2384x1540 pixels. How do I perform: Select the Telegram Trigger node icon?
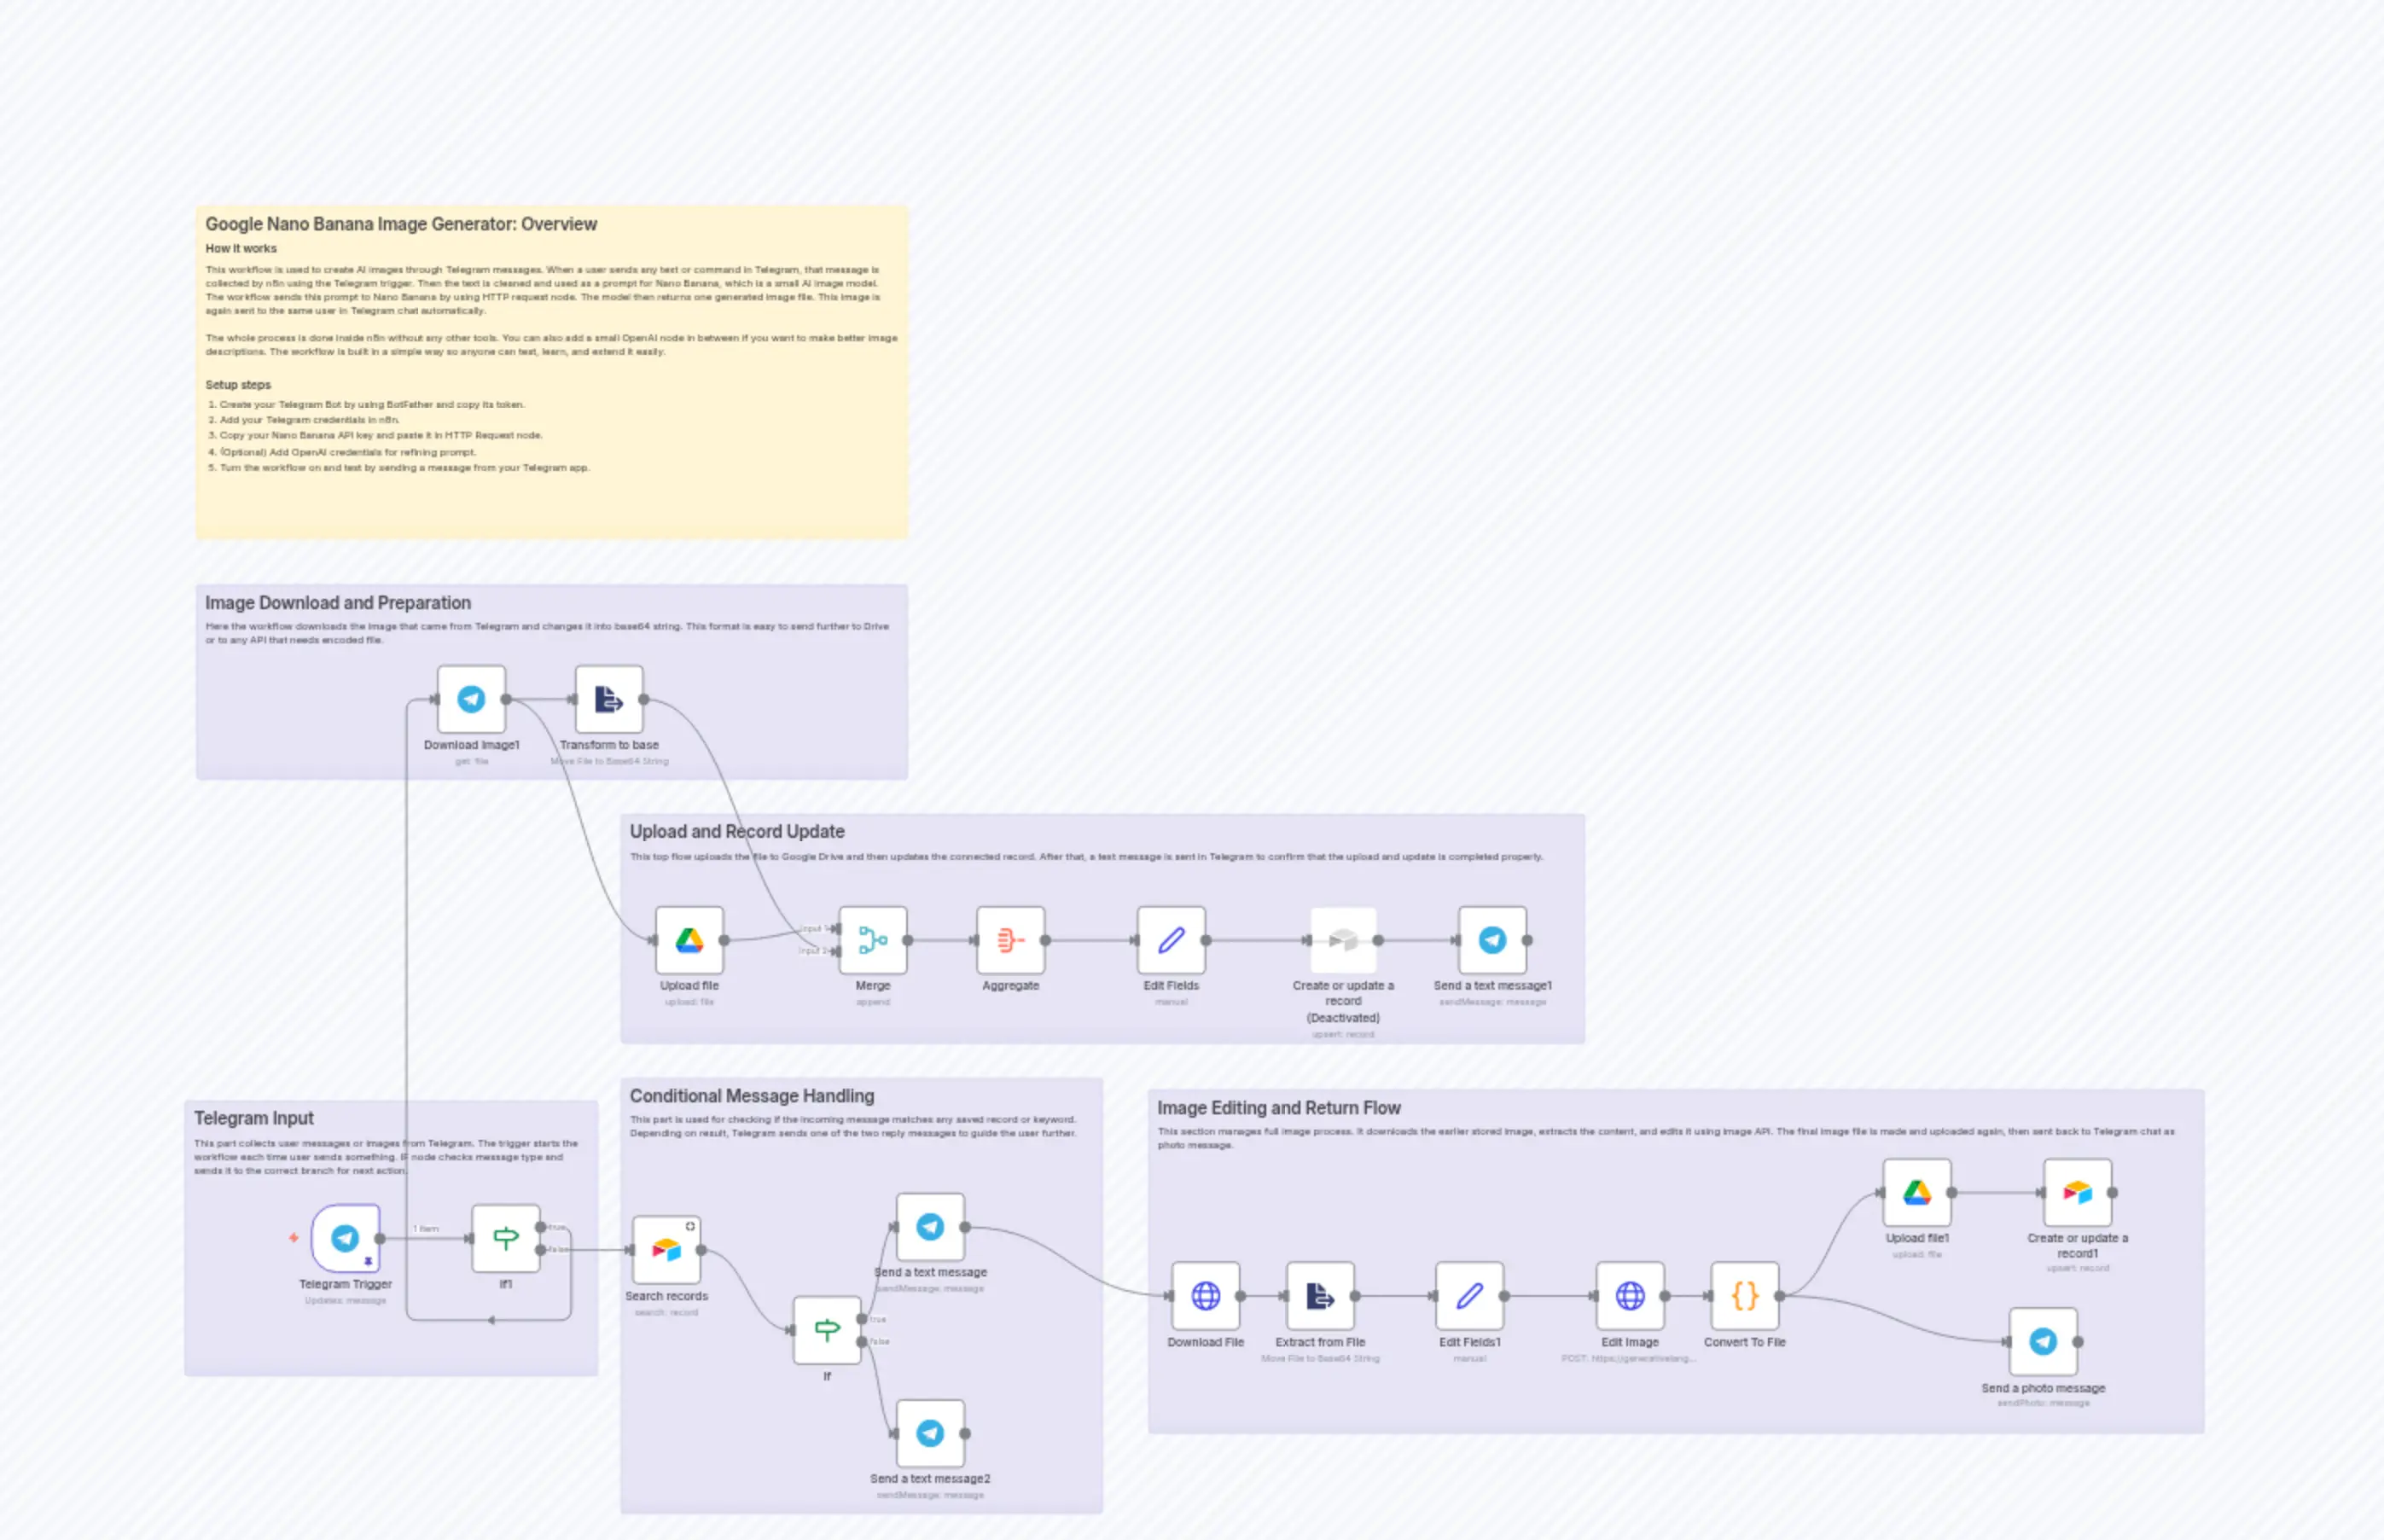click(345, 1237)
